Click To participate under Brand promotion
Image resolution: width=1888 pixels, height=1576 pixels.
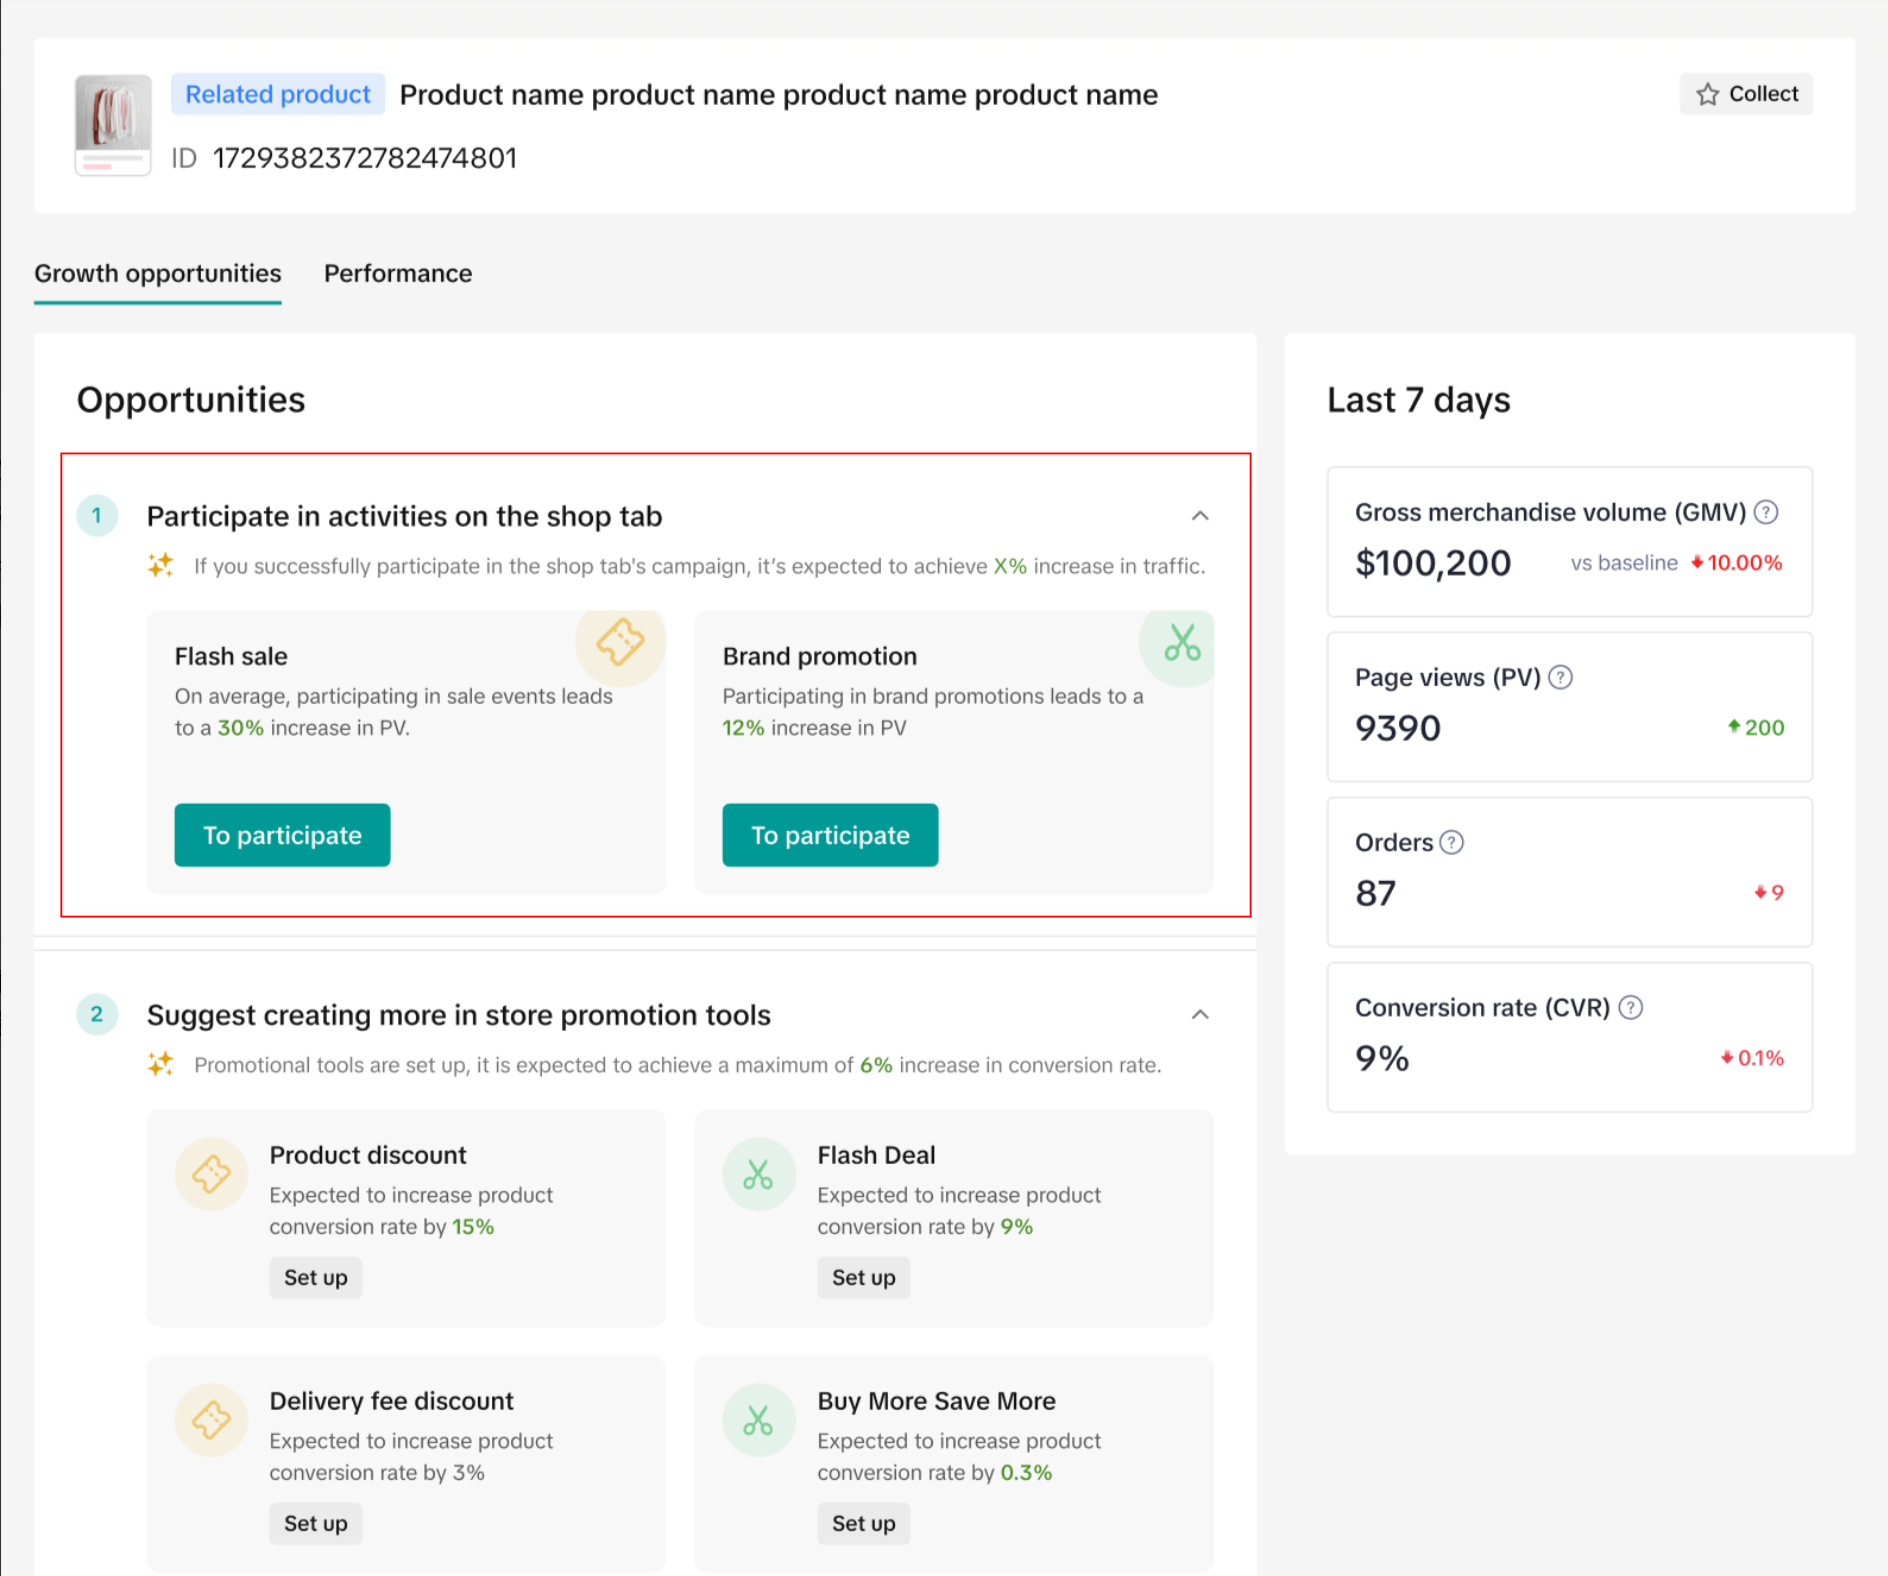[x=830, y=835]
